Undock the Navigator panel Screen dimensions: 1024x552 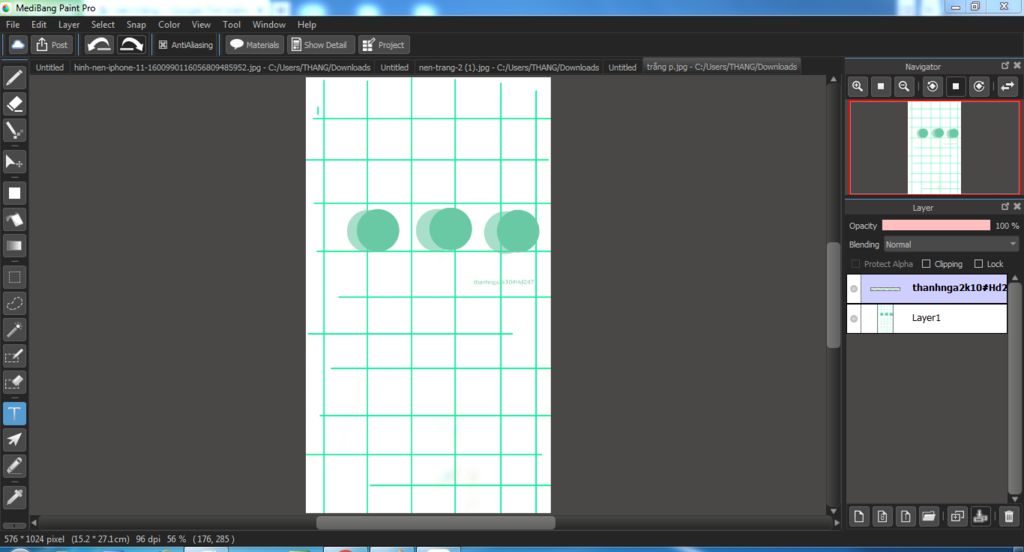click(1005, 66)
